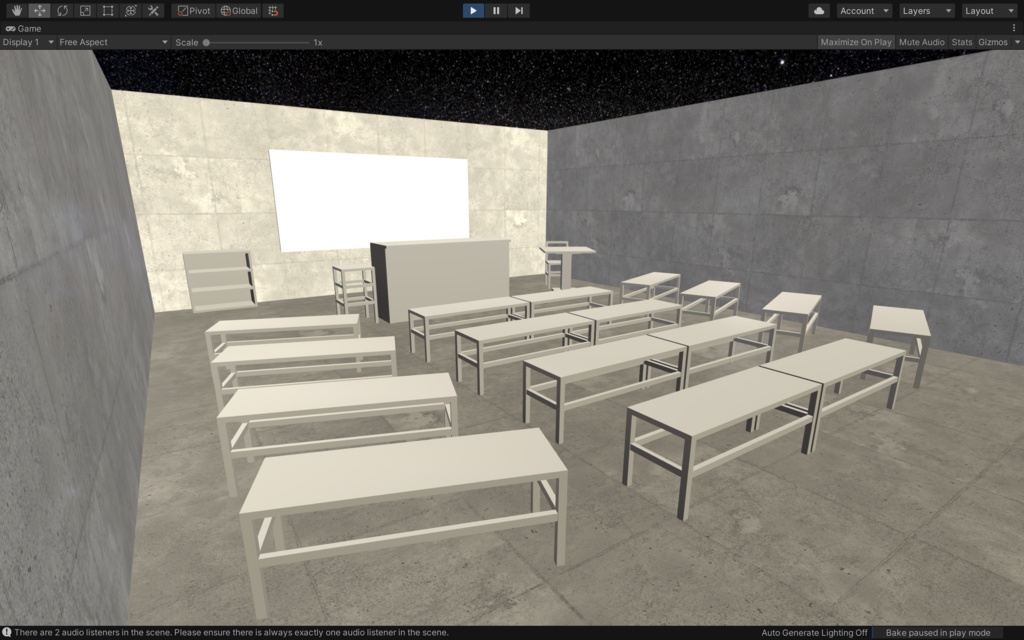
Task: Select the Scale tool
Action: click(x=86, y=10)
